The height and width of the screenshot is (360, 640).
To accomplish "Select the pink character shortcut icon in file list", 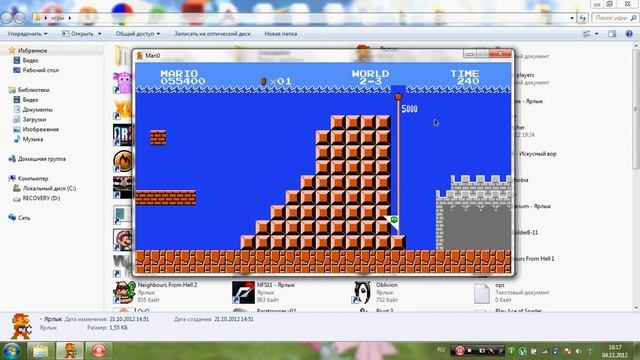I will coord(123,82).
